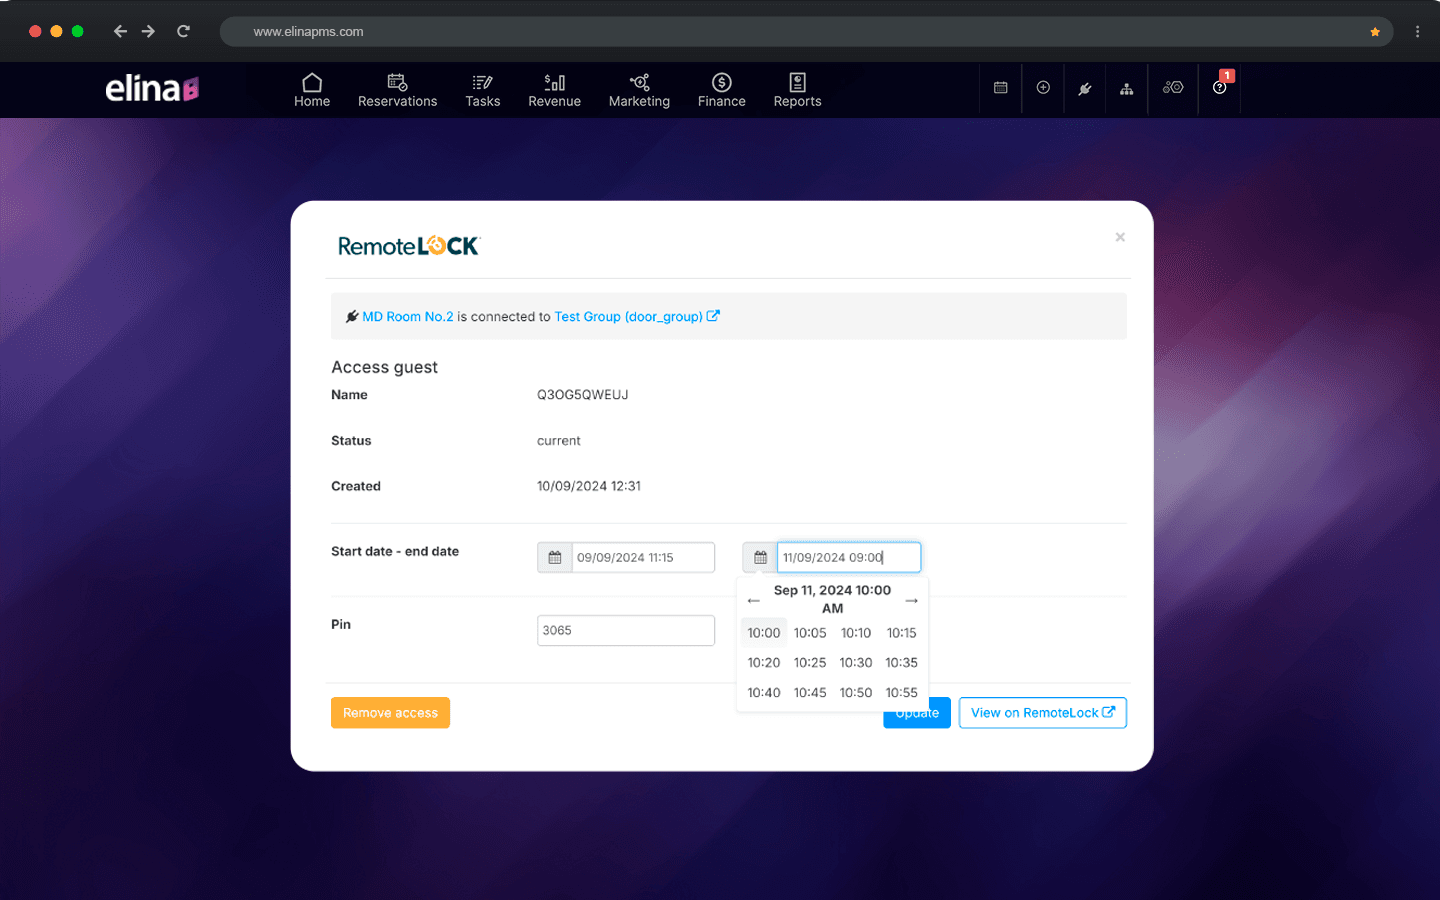Click the settings gears toolbar icon
1440x900 pixels.
coord(1173,88)
